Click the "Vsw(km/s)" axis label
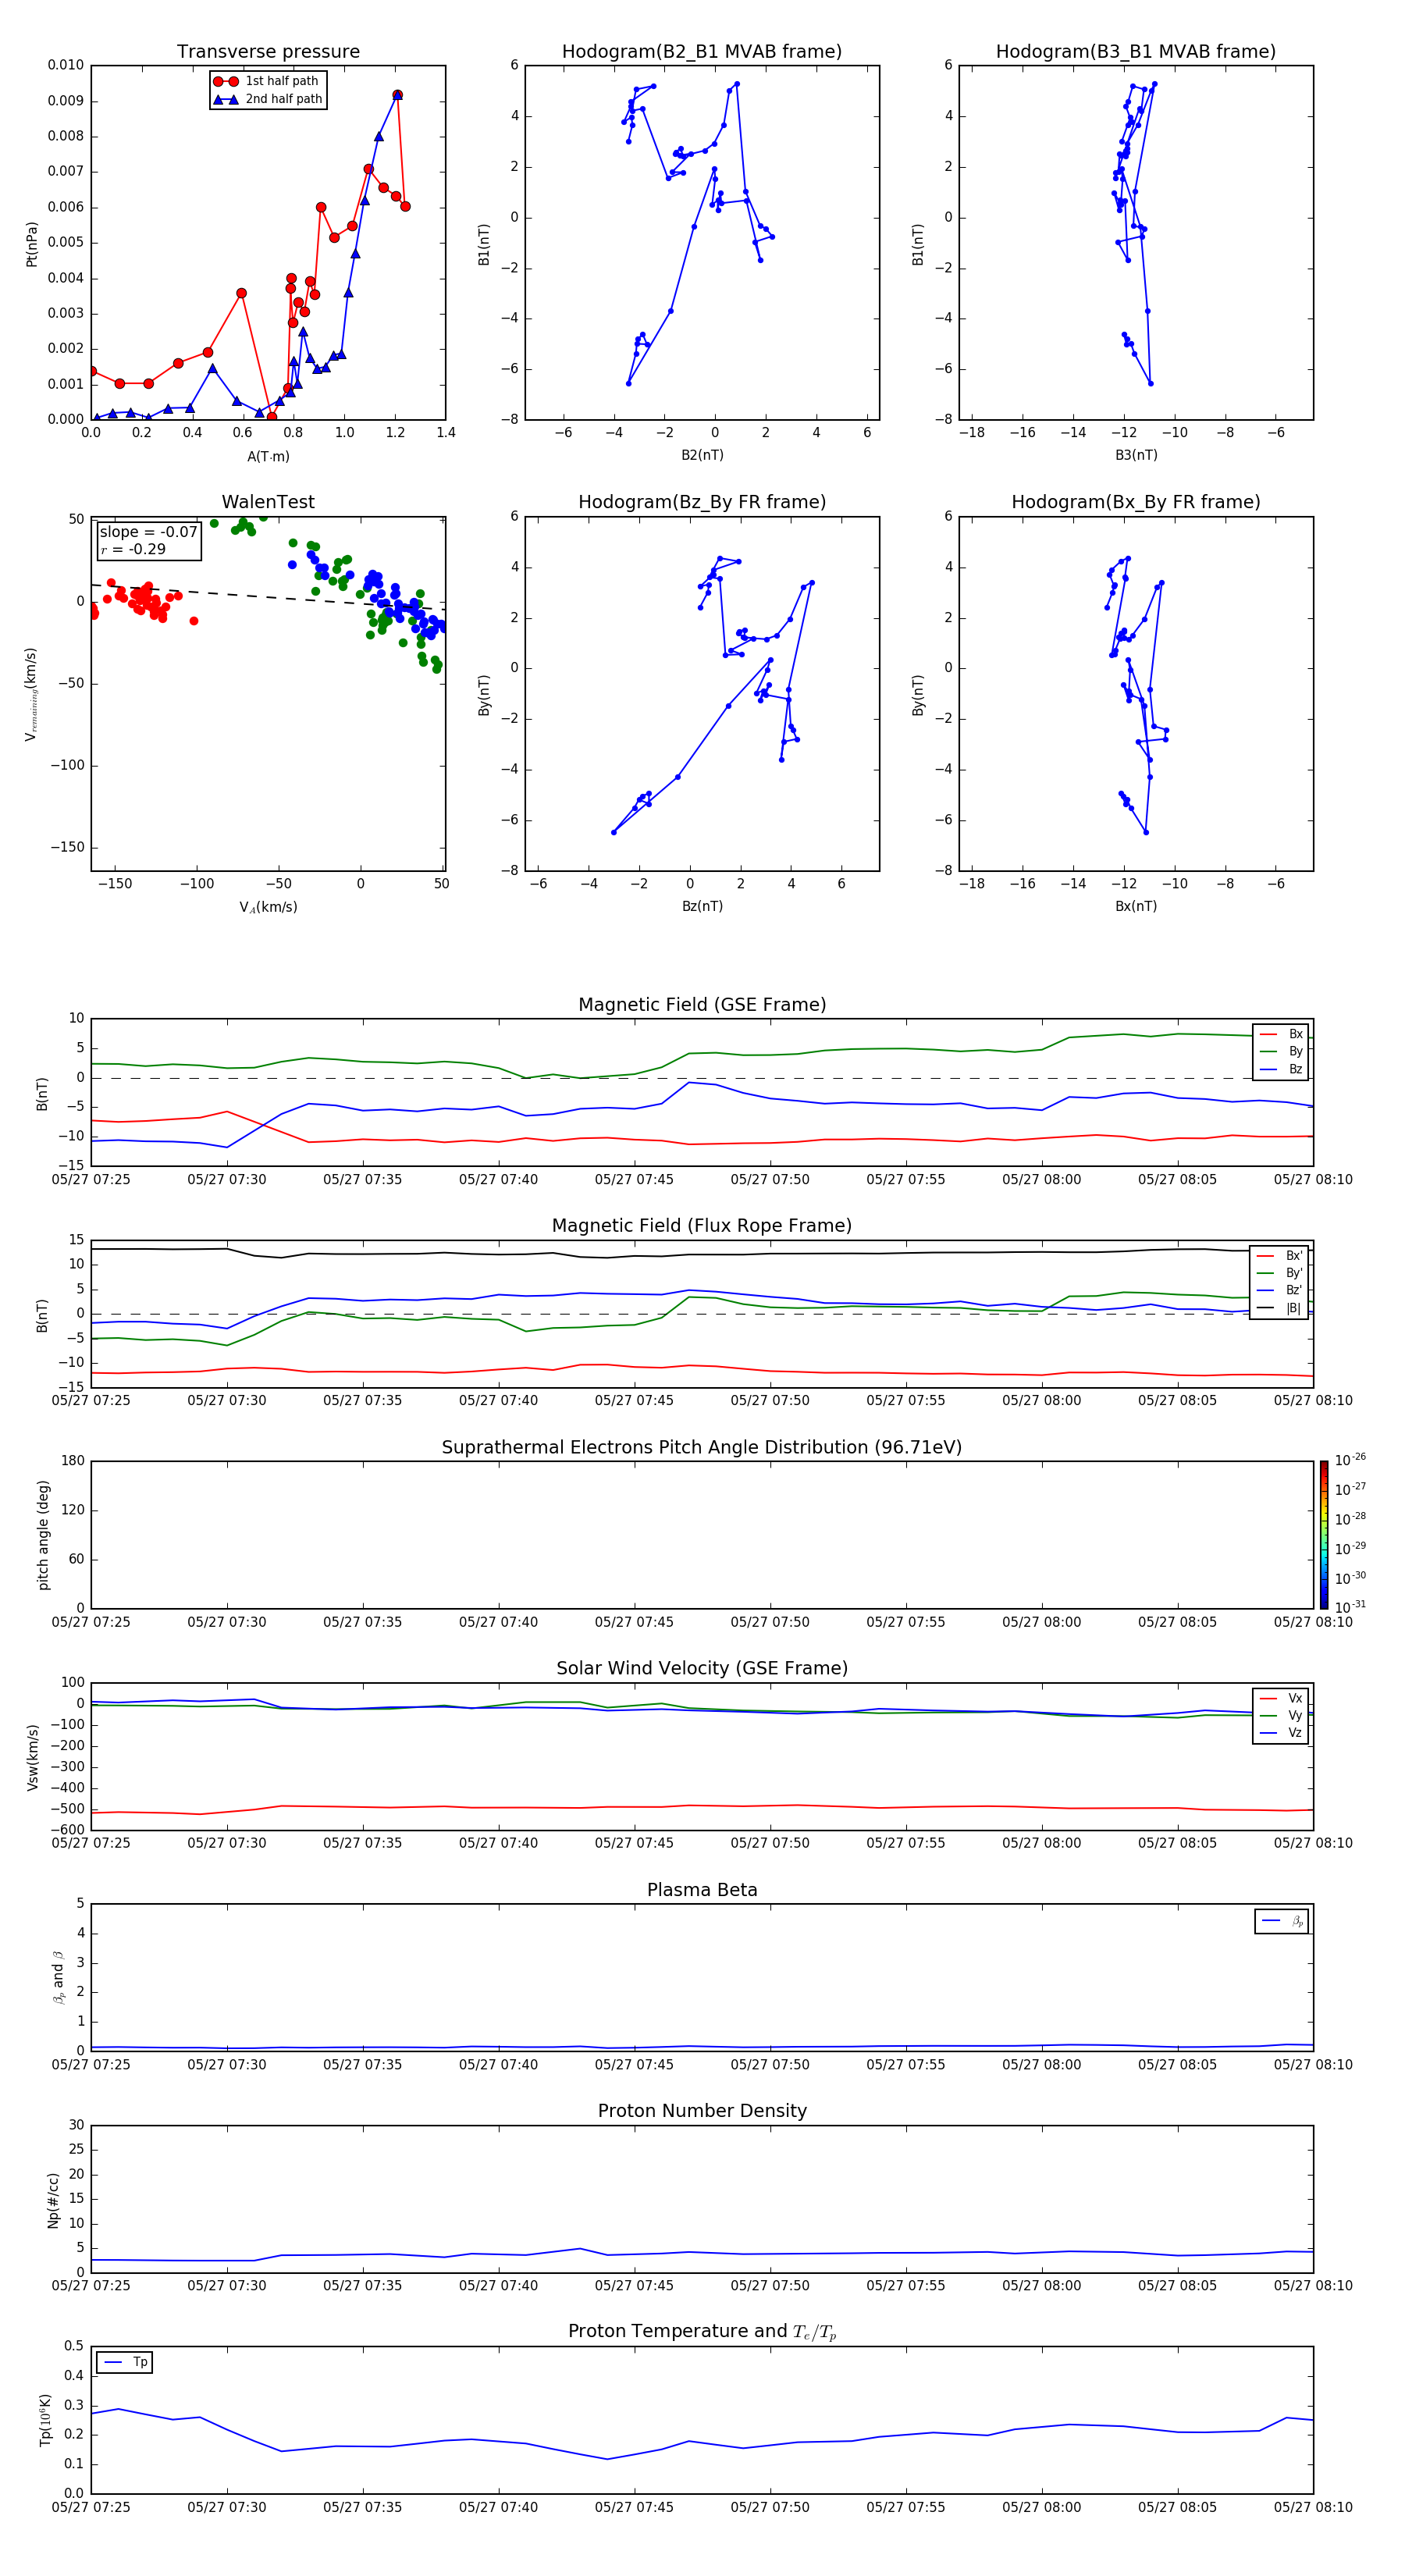 32,1757
